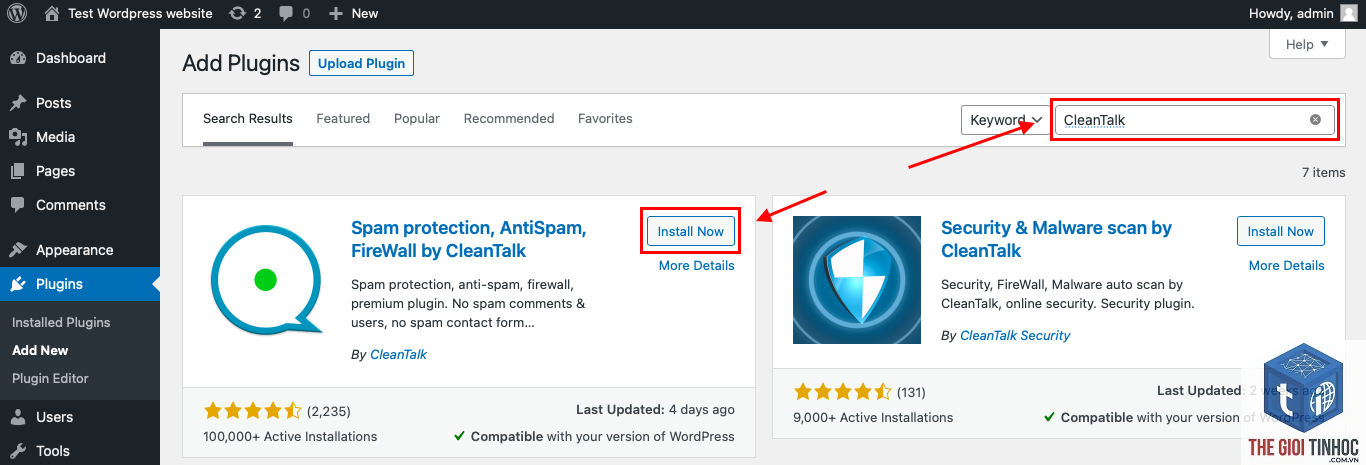Open the comments bubble in admin bar

[x=295, y=13]
